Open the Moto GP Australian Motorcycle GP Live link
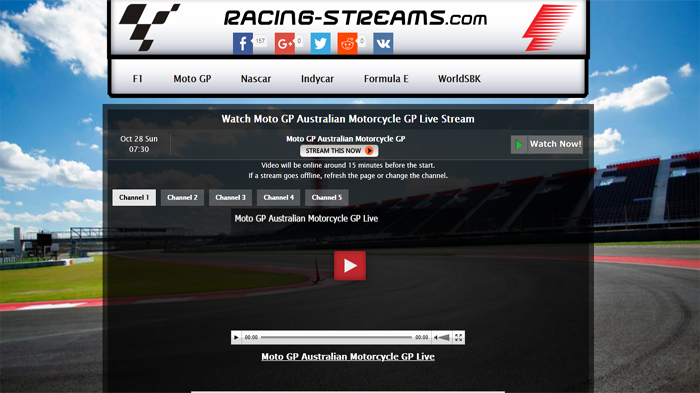The height and width of the screenshot is (393, 700). coord(348,356)
